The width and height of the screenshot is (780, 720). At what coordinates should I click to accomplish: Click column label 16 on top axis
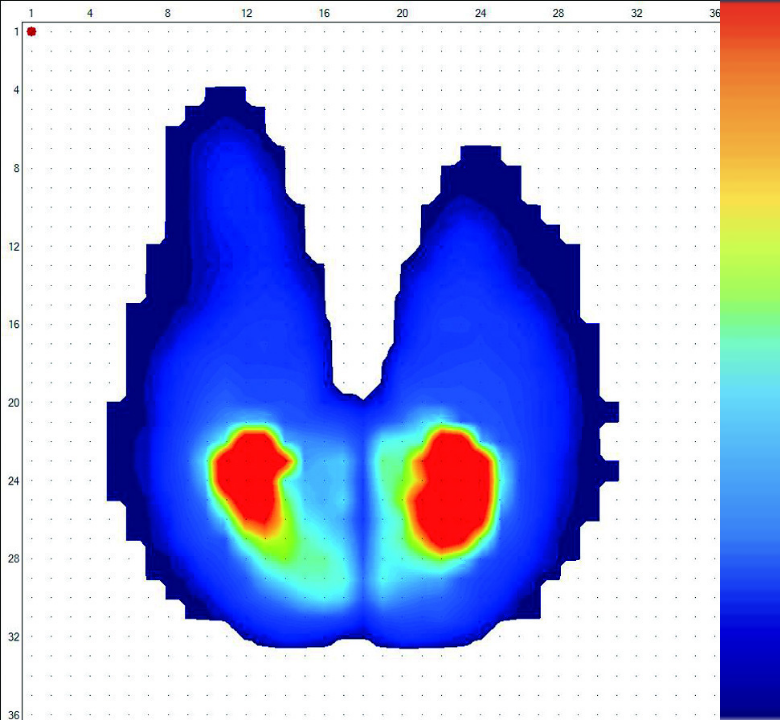(x=324, y=13)
